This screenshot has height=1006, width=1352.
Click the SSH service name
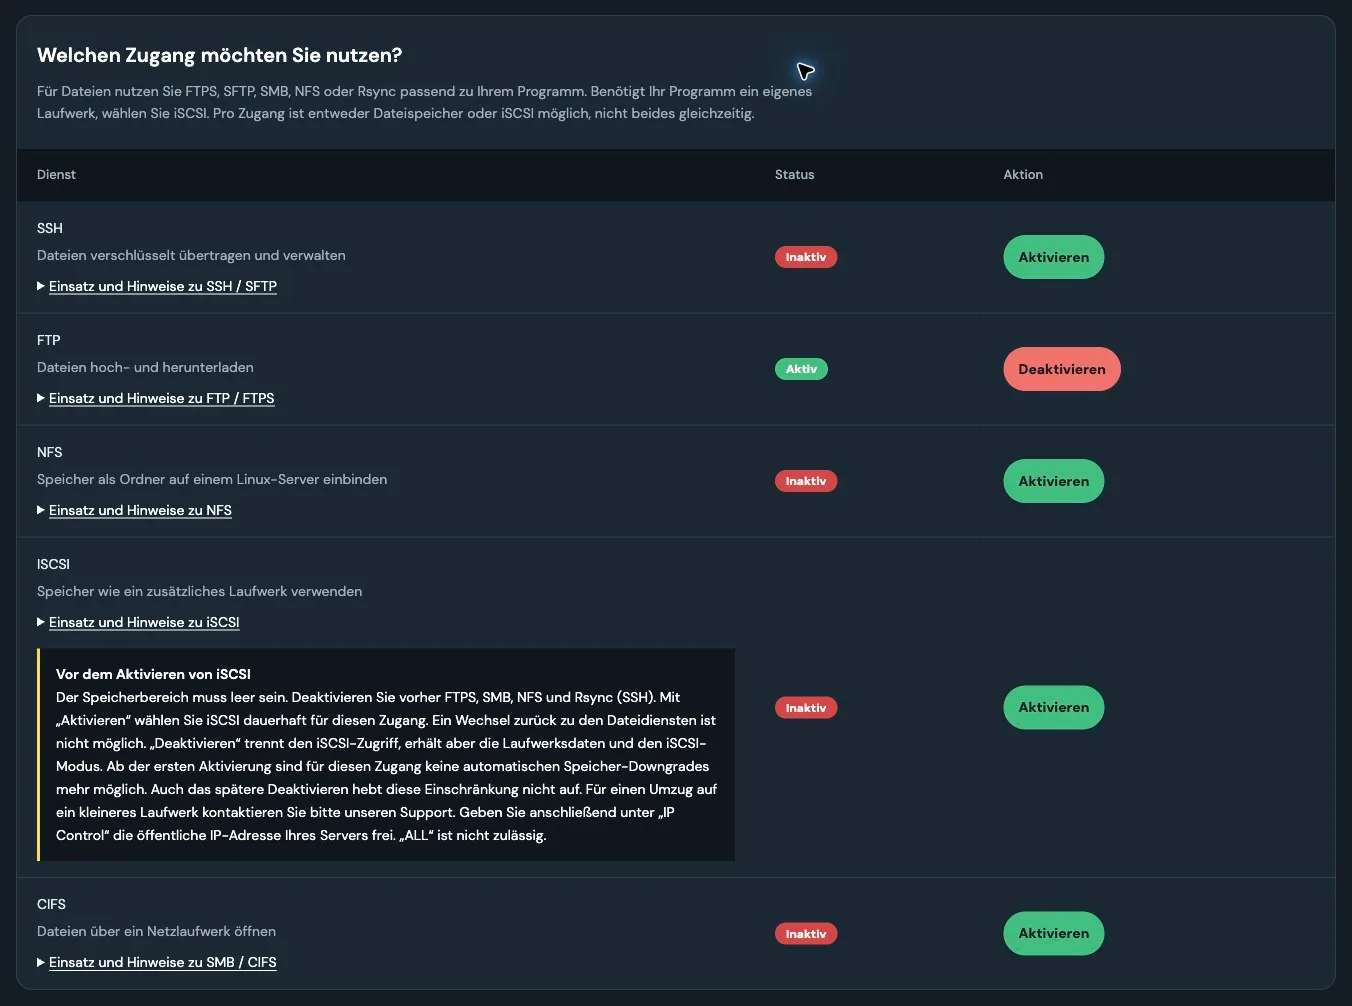point(50,228)
